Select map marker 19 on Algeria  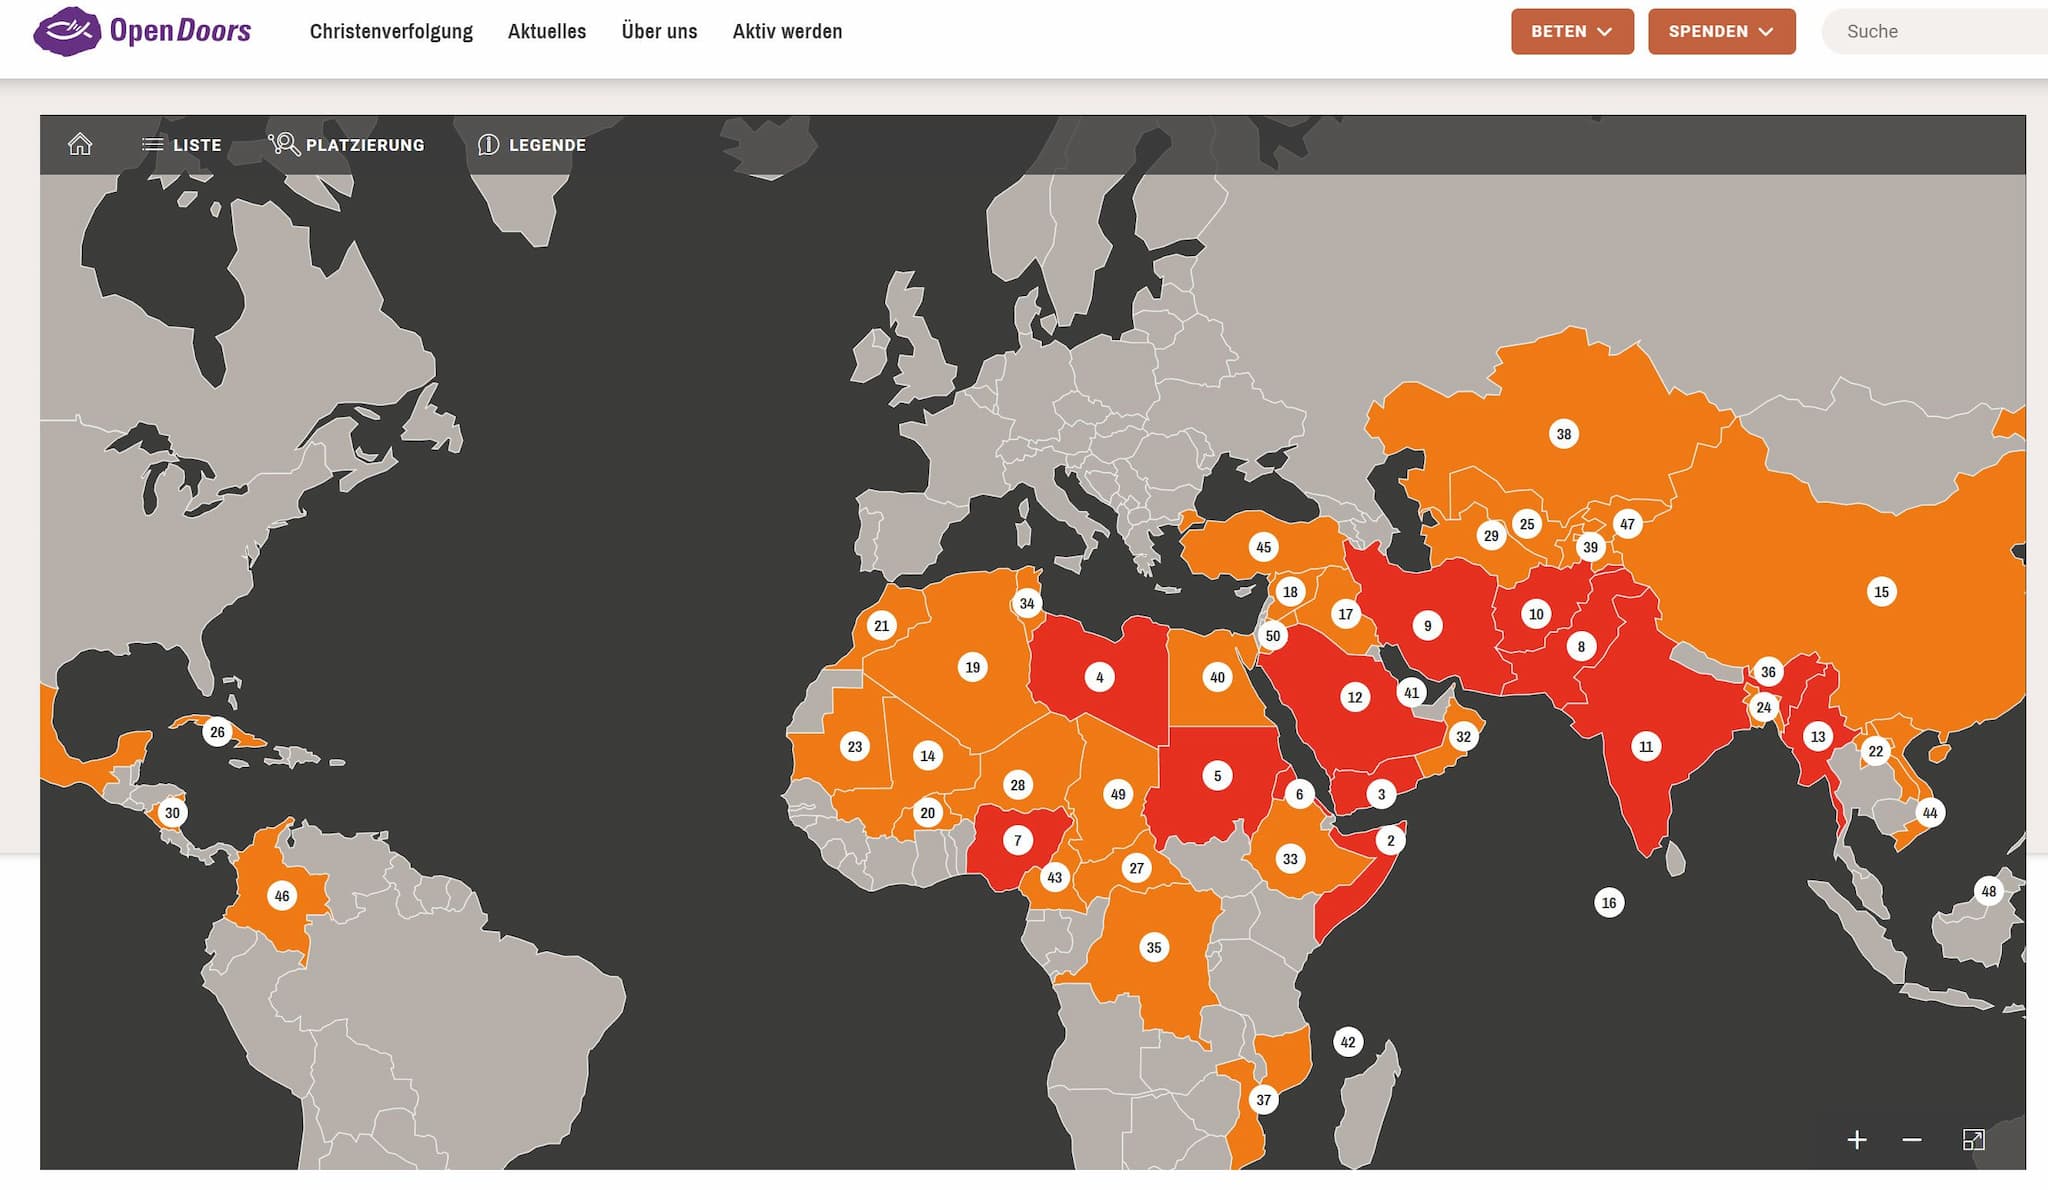pyautogui.click(x=973, y=667)
